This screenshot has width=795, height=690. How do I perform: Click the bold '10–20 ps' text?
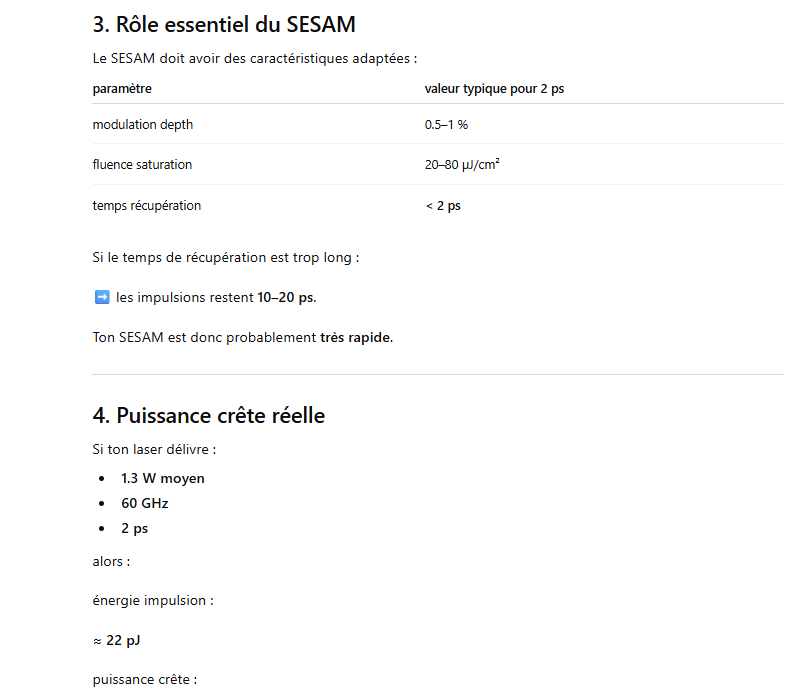pos(286,297)
